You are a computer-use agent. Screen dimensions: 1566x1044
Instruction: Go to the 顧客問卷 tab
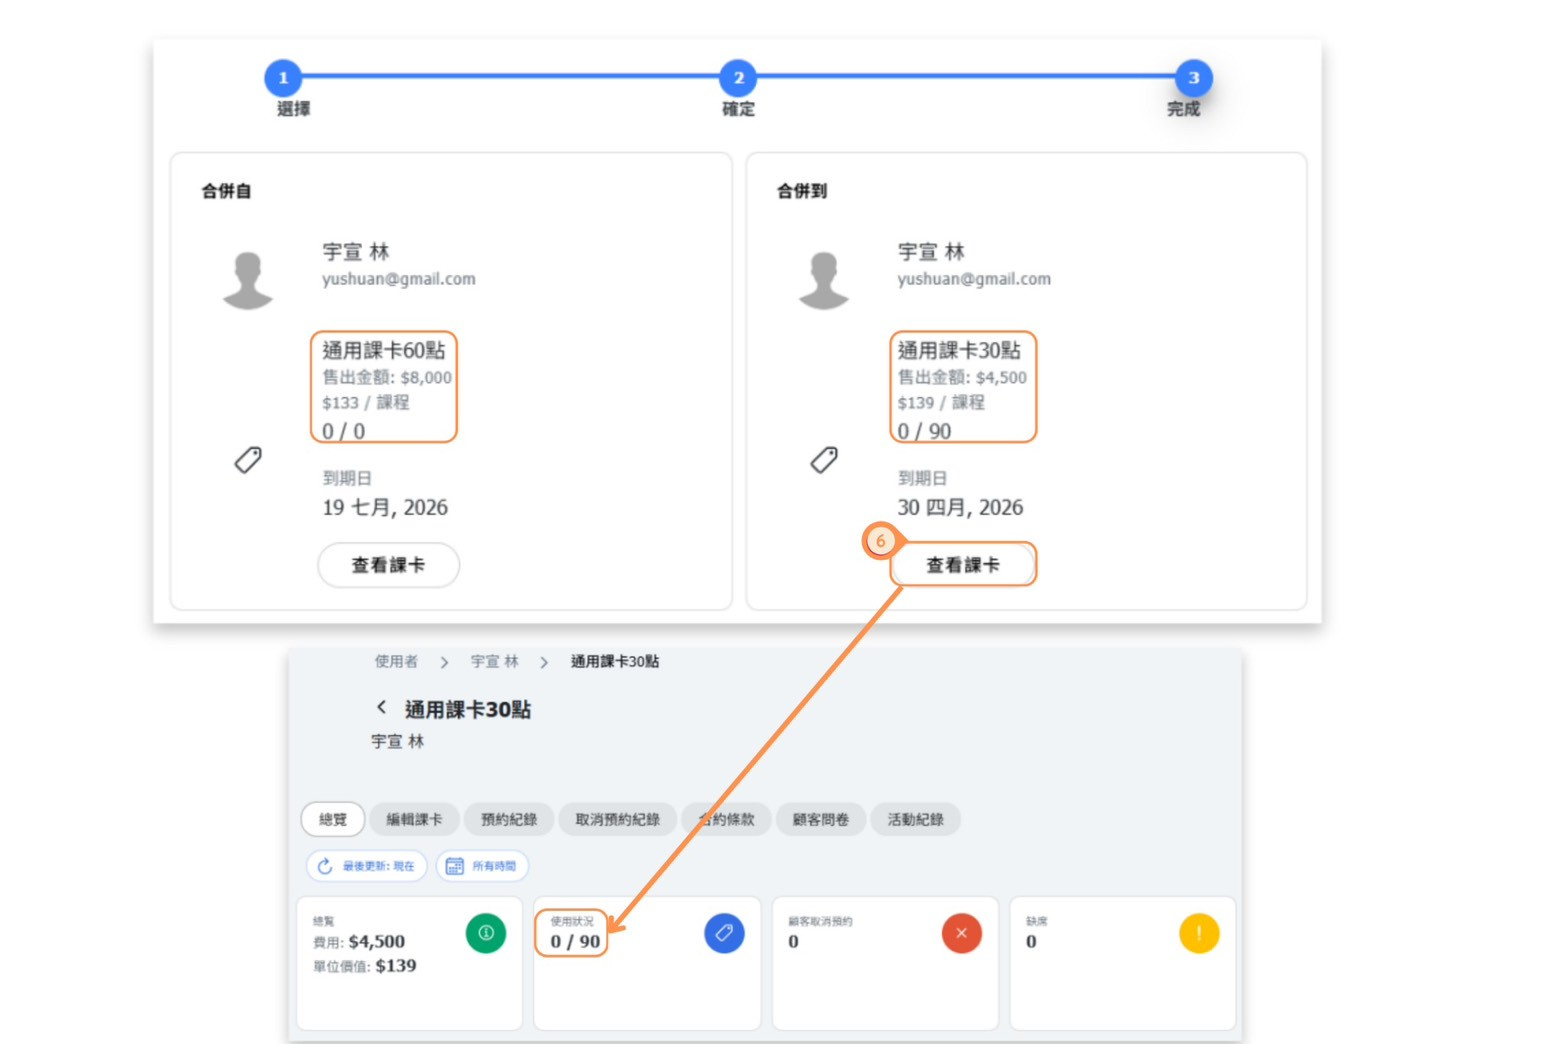820,819
